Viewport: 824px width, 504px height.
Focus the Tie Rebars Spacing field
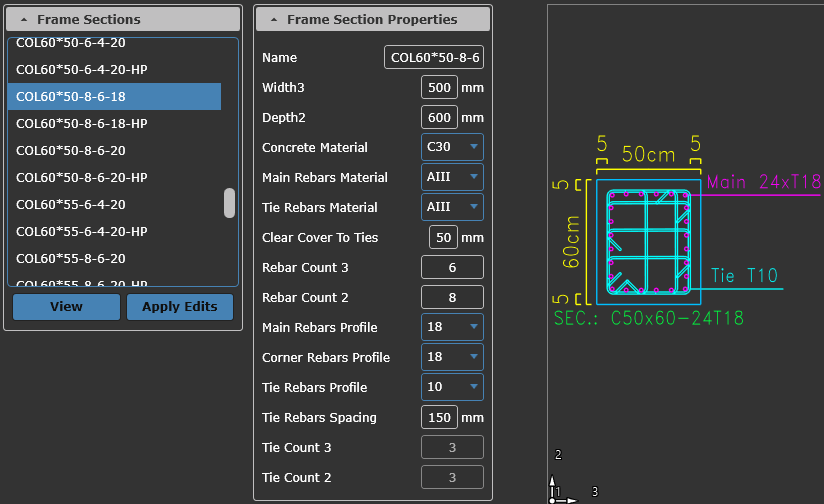tap(439, 417)
